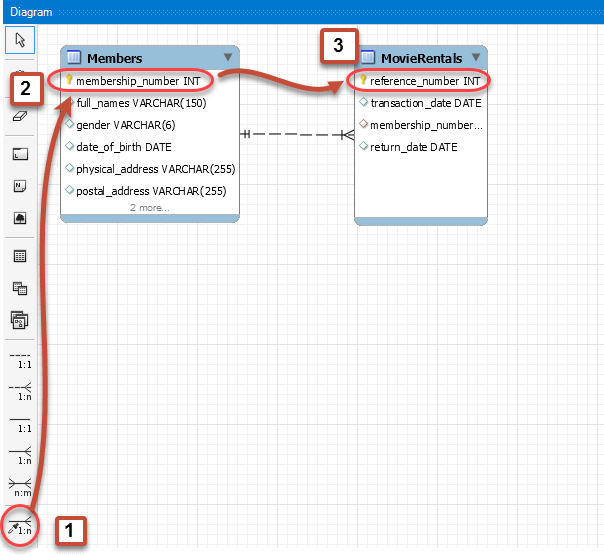The image size is (604, 555).
Task: Select the place new table tool
Action: 20,257
